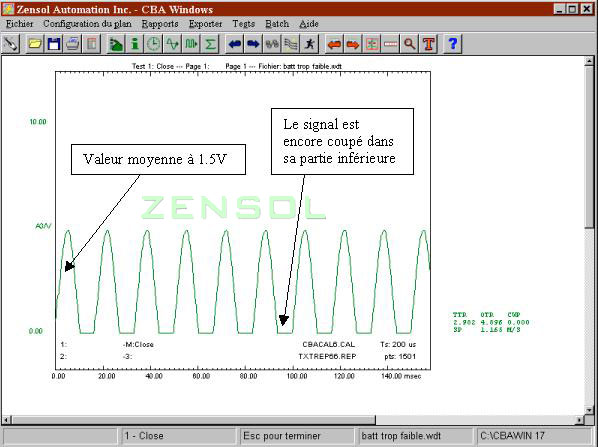Open help with the blue question mark
598x447 pixels.
[x=453, y=44]
